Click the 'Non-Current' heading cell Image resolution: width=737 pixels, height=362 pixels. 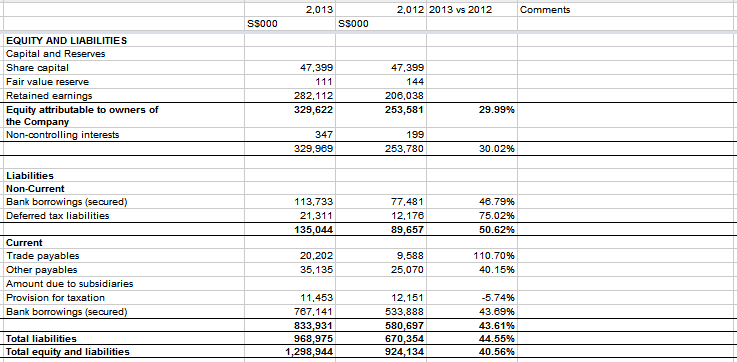[x=124, y=189]
